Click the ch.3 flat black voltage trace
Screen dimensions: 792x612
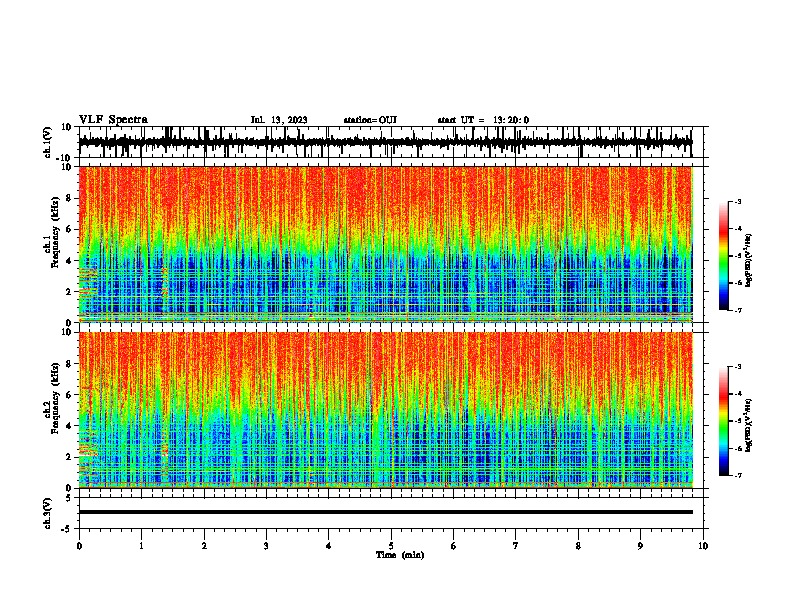386,512
